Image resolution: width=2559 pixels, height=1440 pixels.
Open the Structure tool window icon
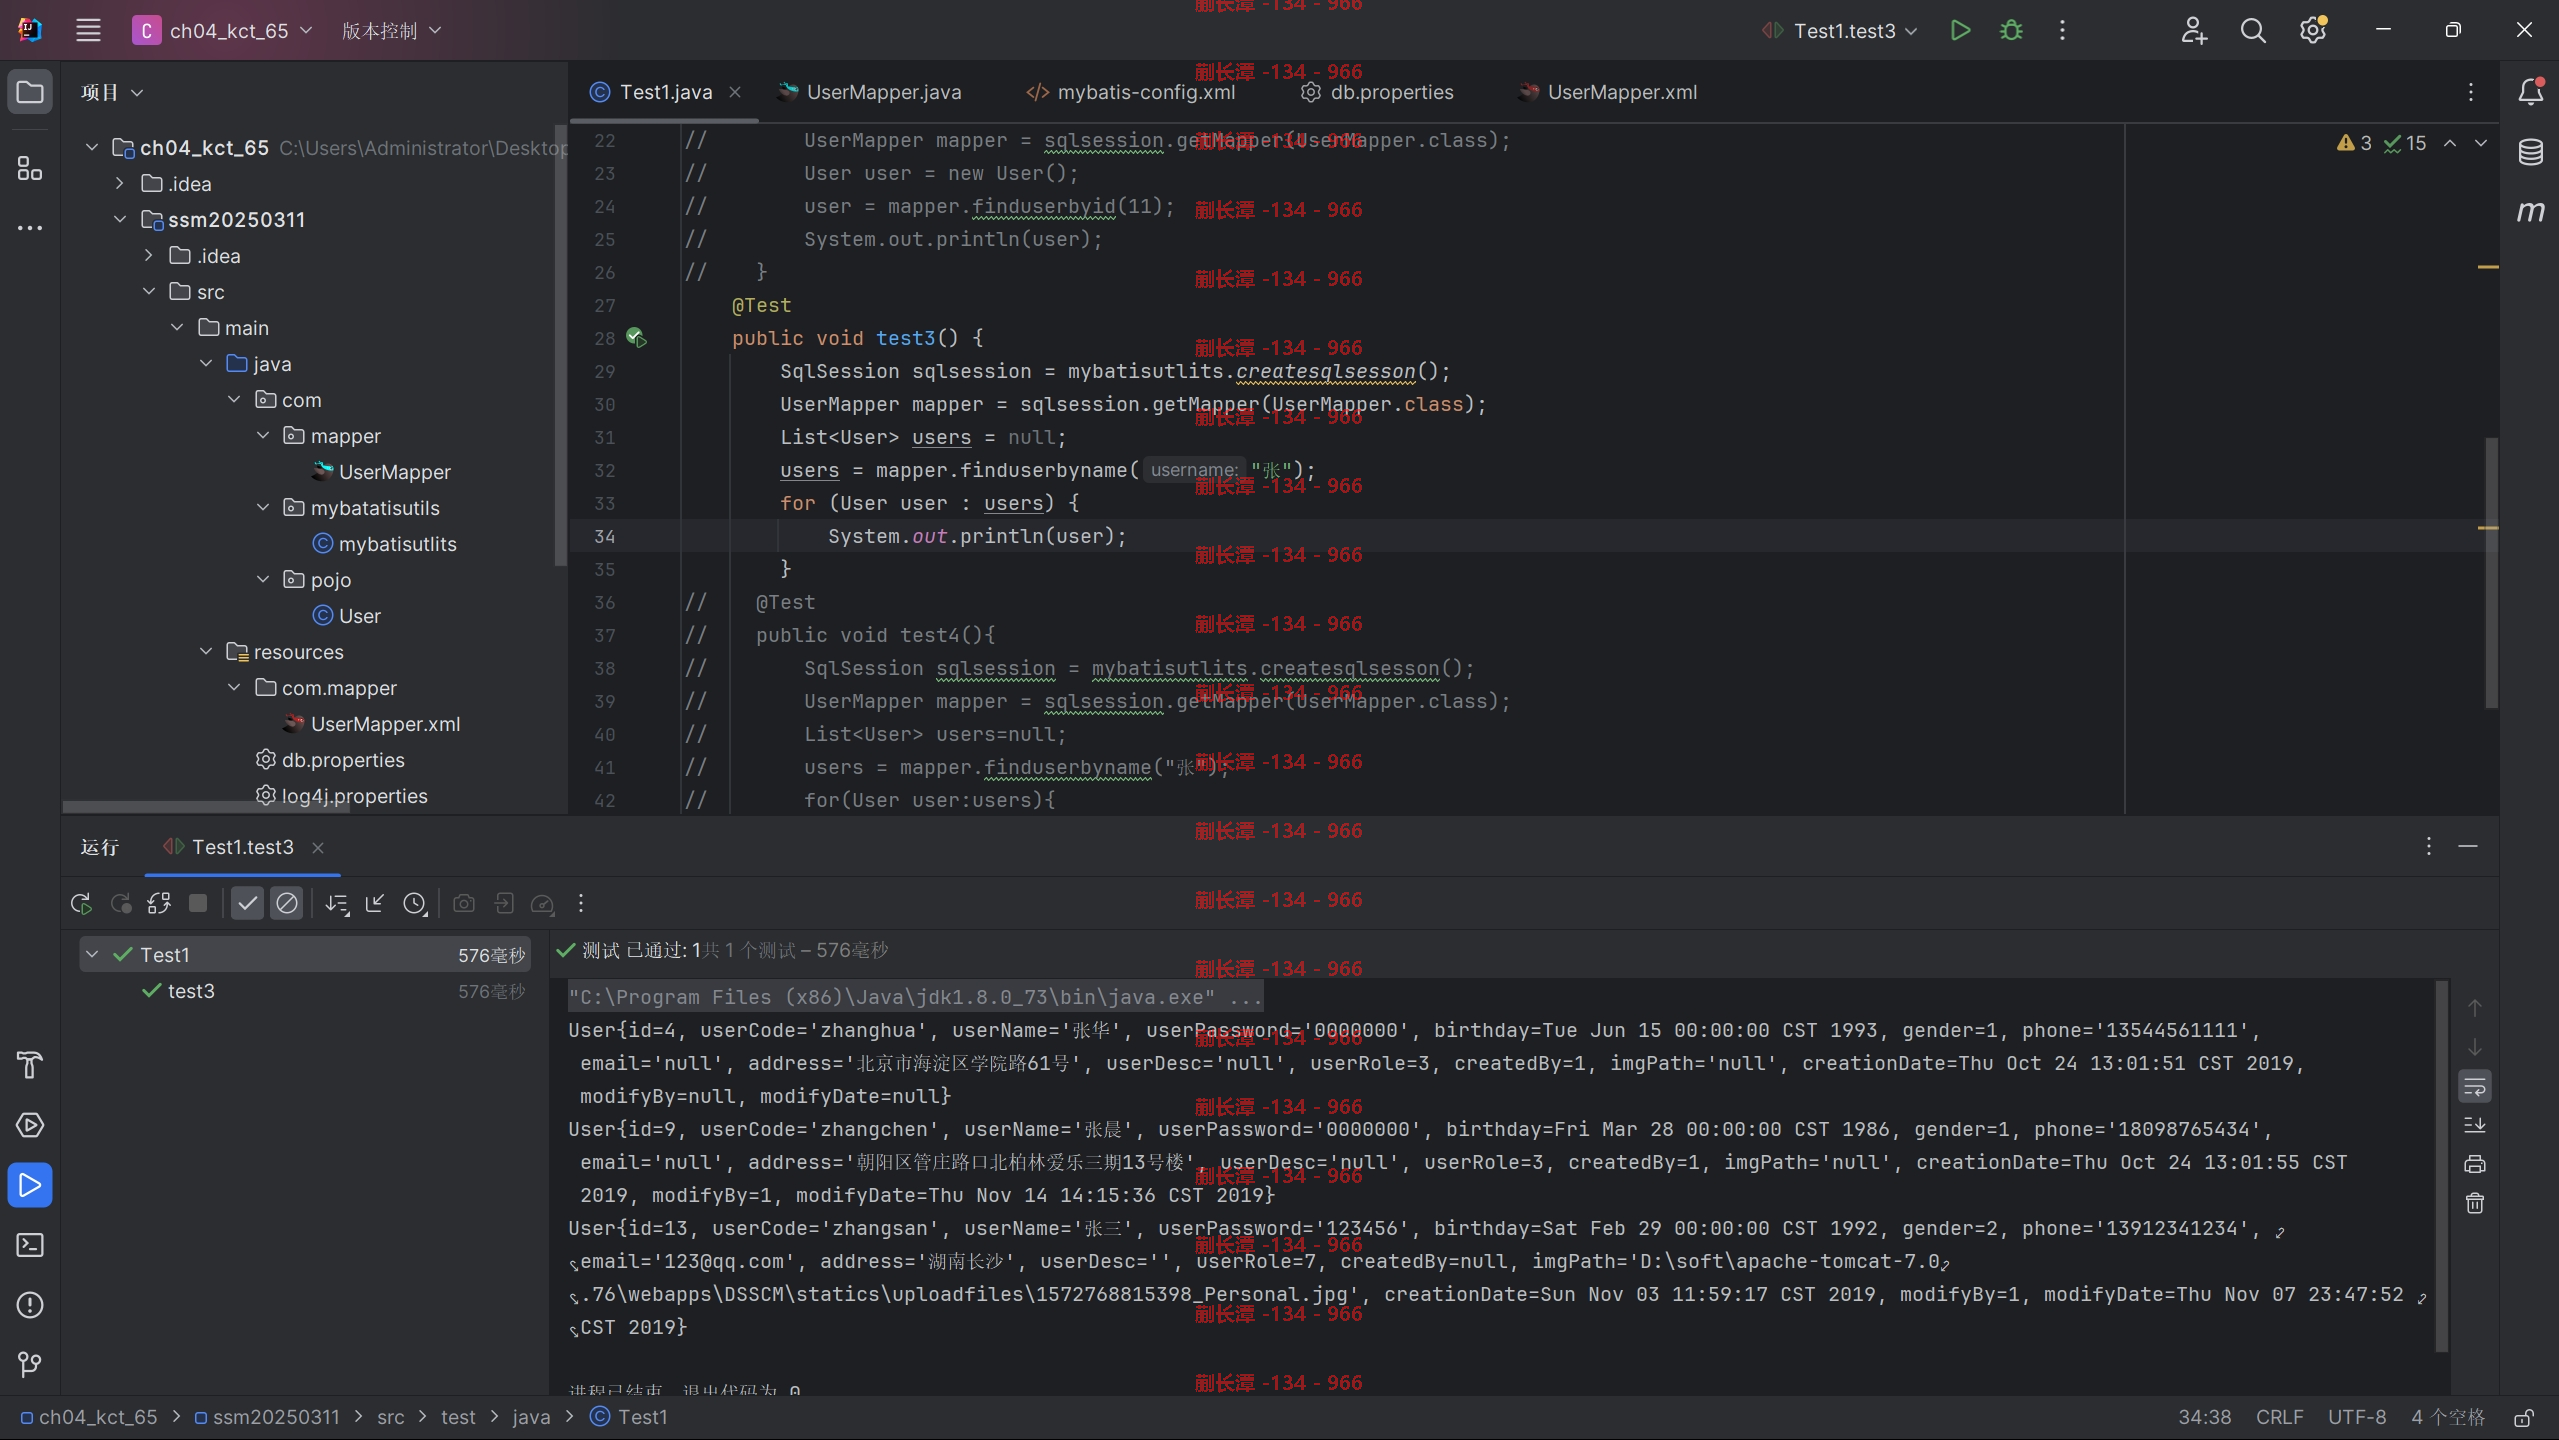pyautogui.click(x=30, y=168)
